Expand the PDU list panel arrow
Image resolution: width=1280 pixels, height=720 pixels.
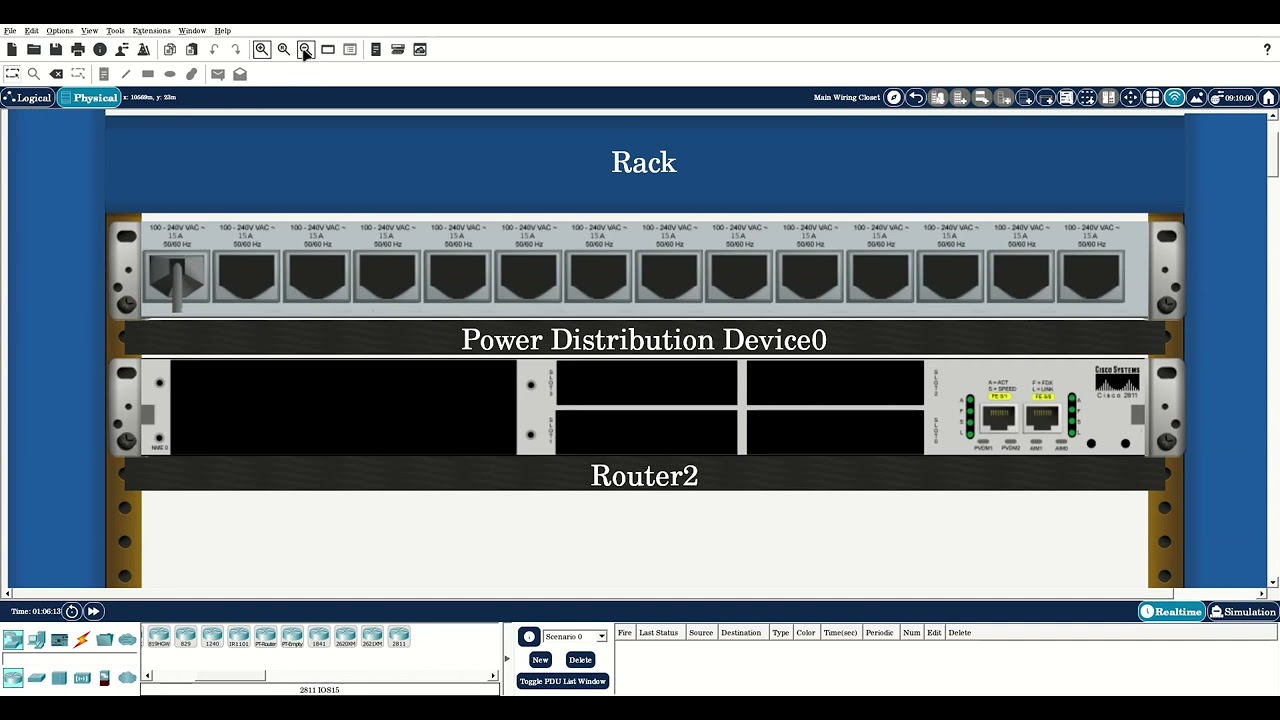click(507, 658)
